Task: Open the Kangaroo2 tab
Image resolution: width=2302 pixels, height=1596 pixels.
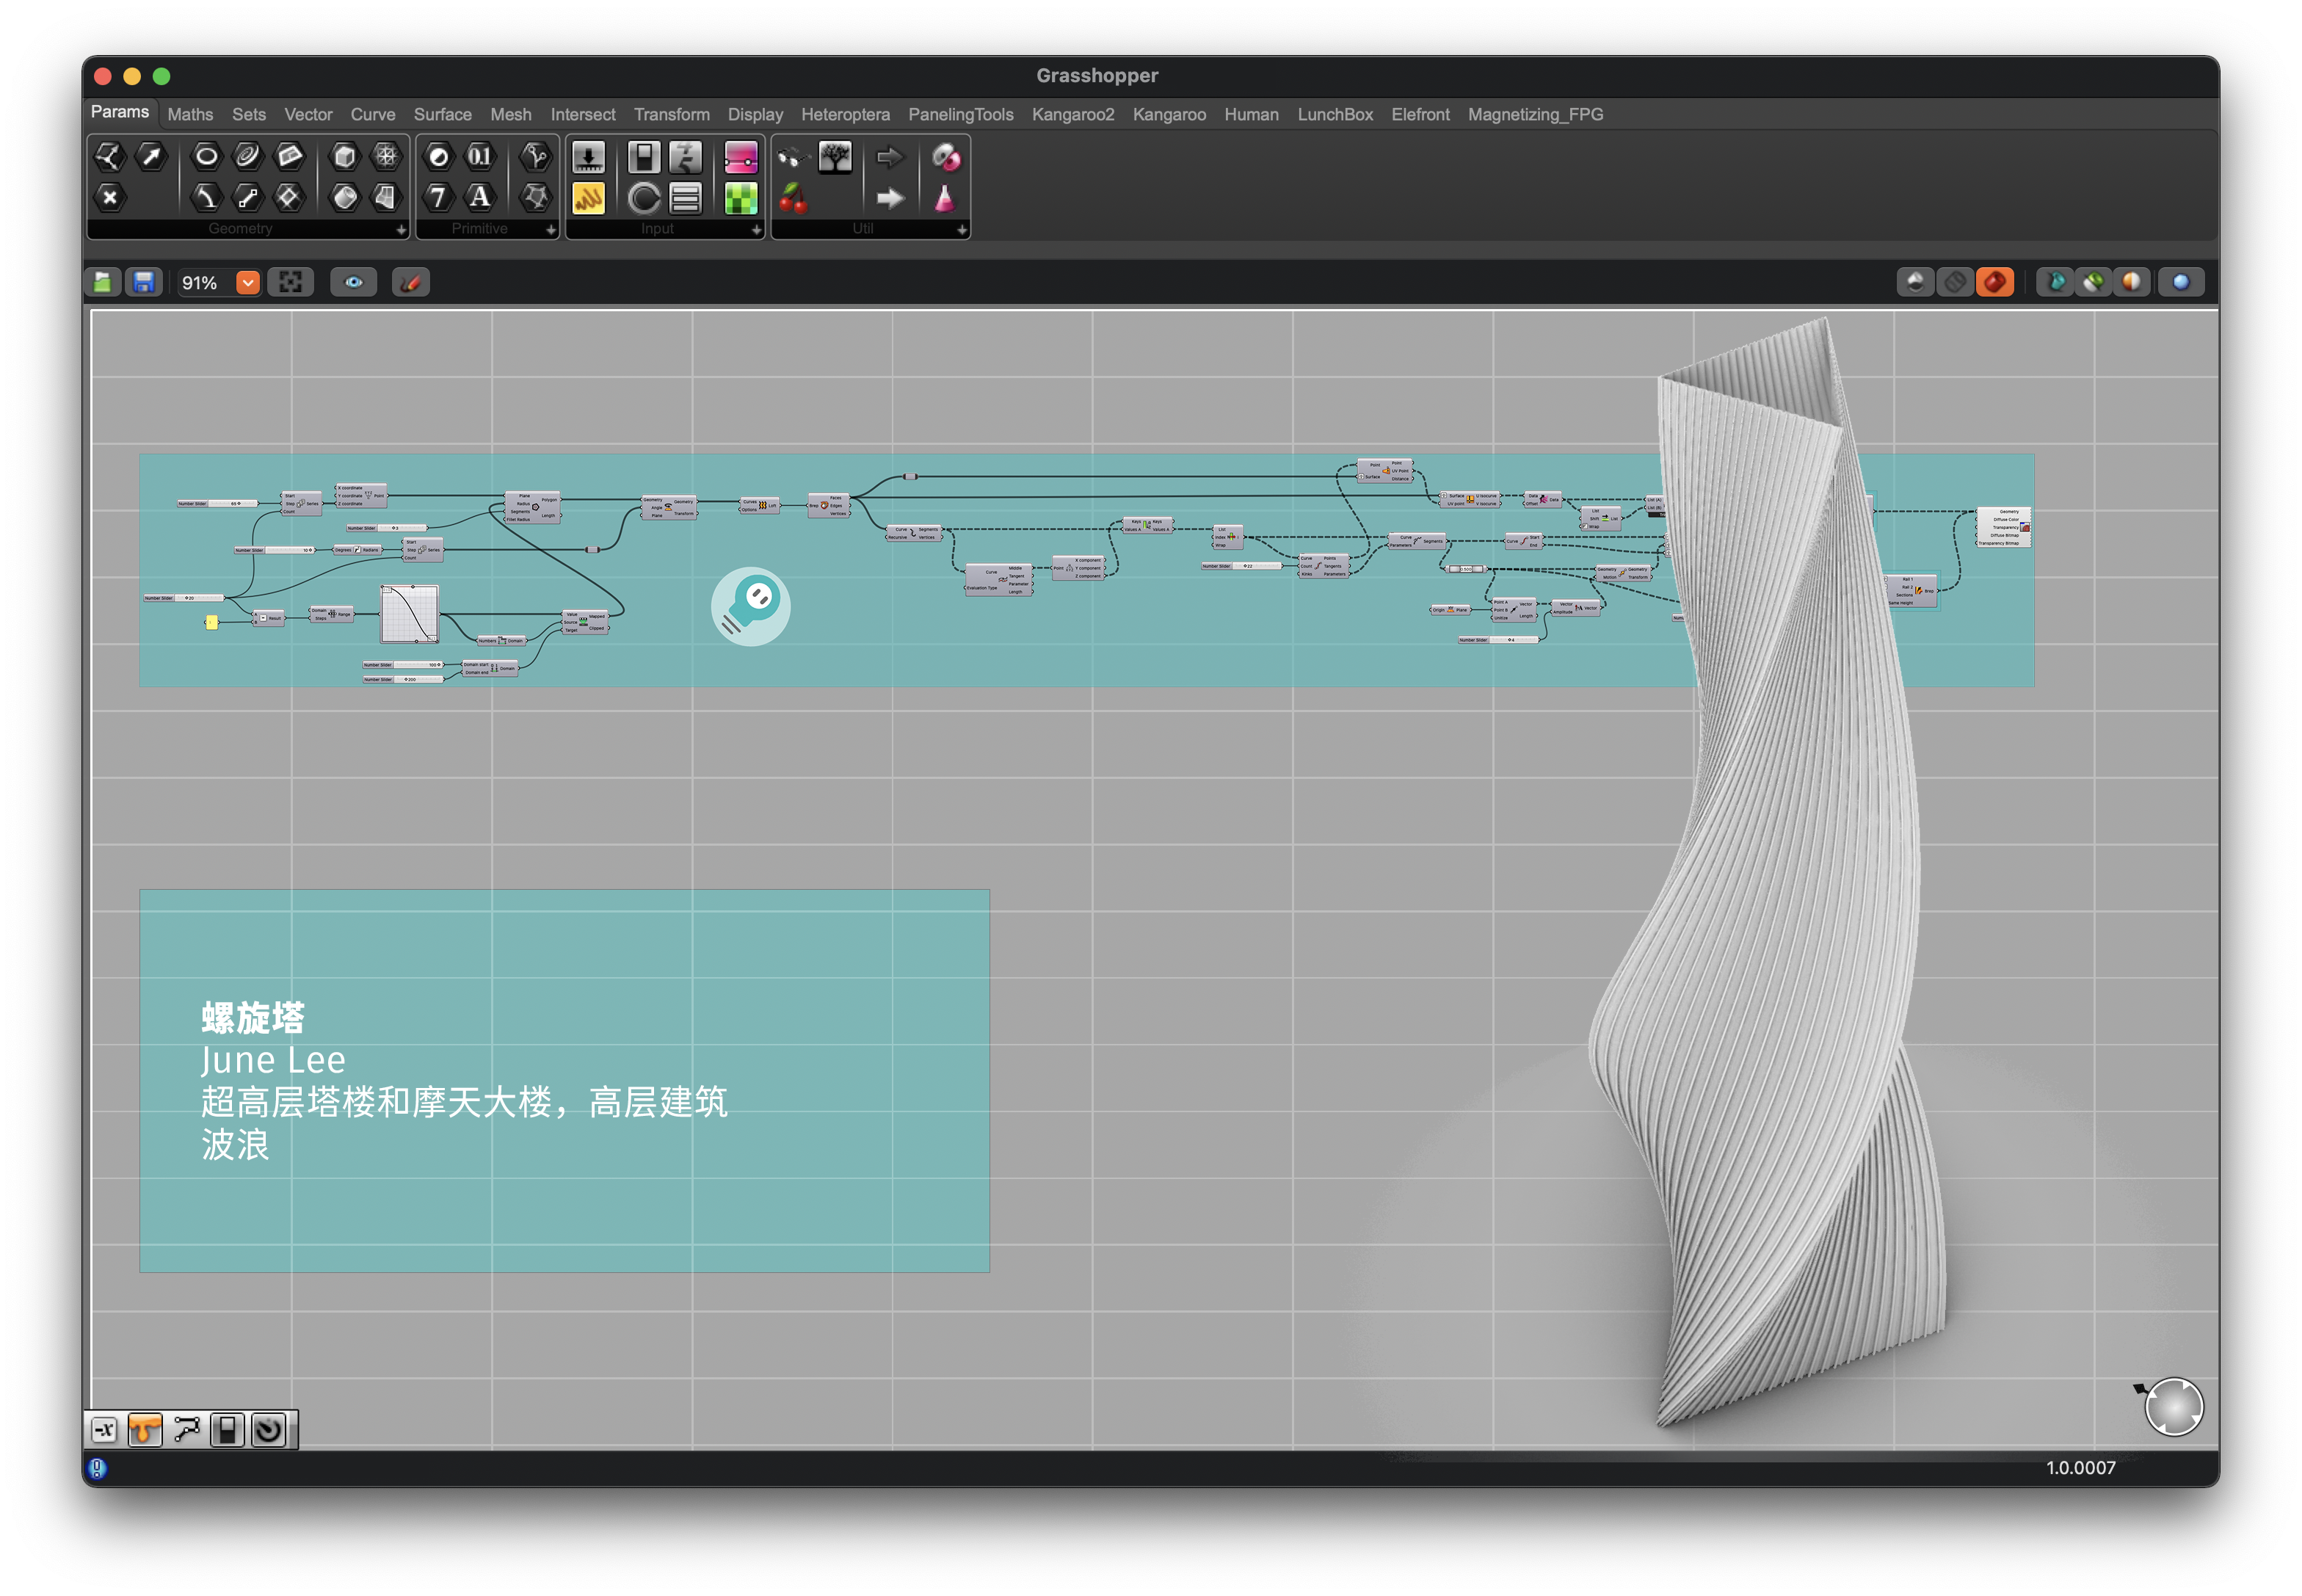Action: click(x=1072, y=115)
